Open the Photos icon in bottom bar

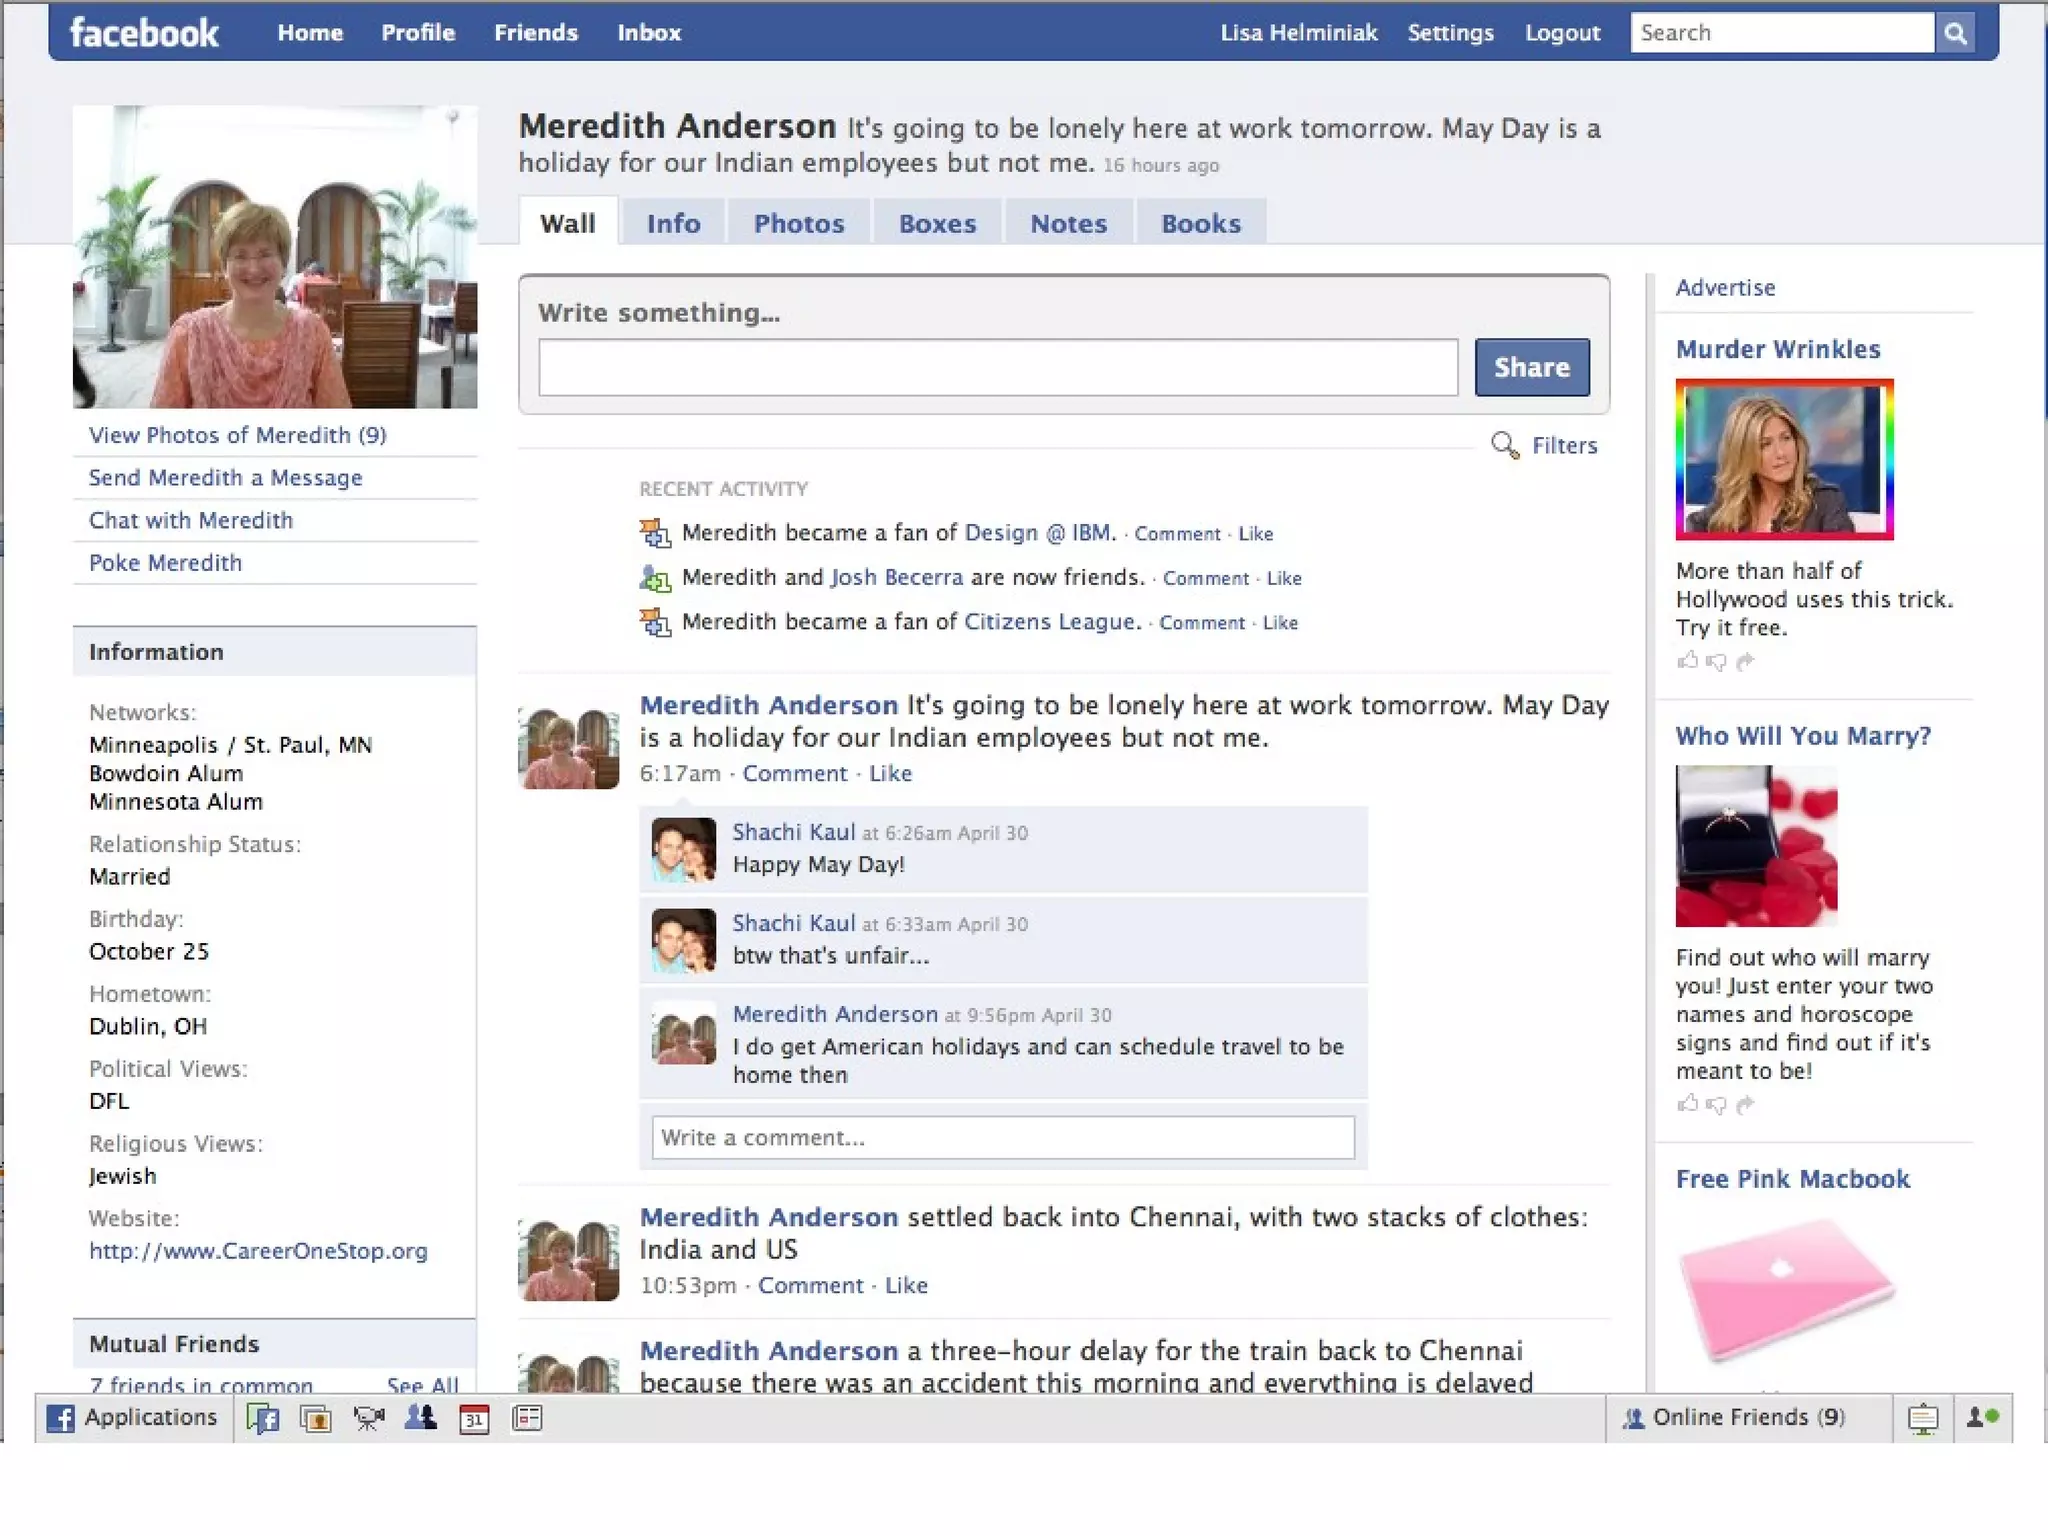(316, 1418)
